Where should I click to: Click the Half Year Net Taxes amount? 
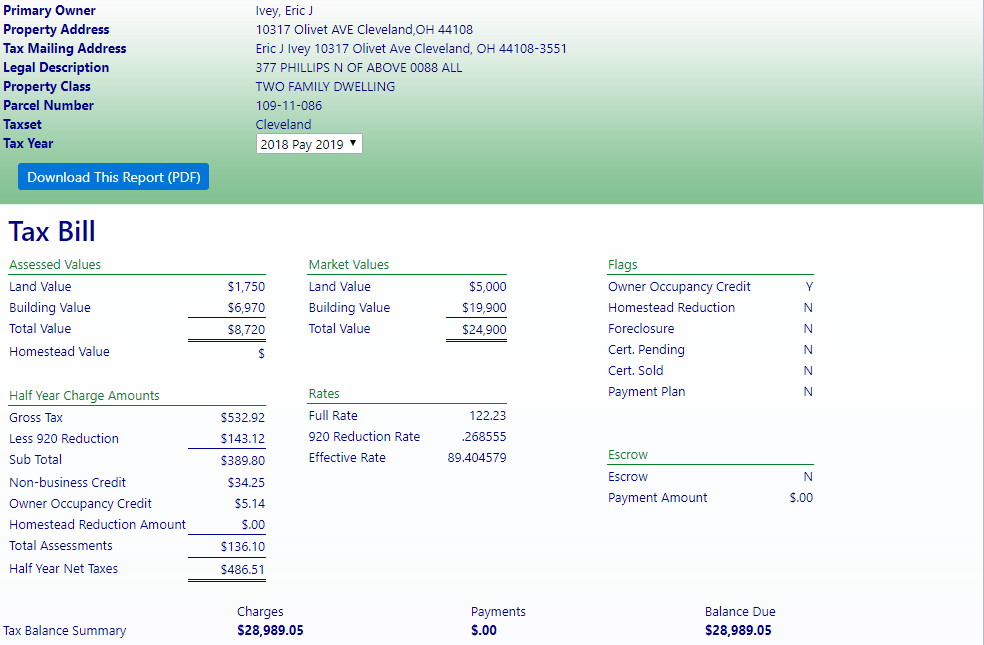243,569
